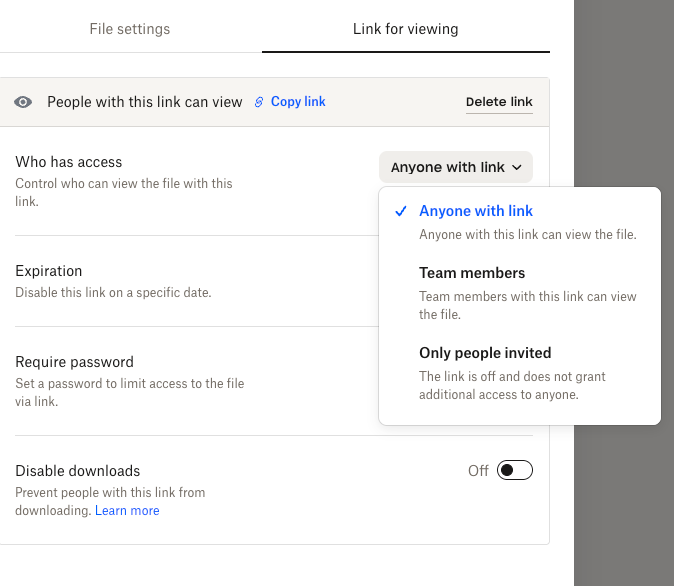Click the Require password setting heading
Screen dimensions: 674x586
[x=74, y=362]
